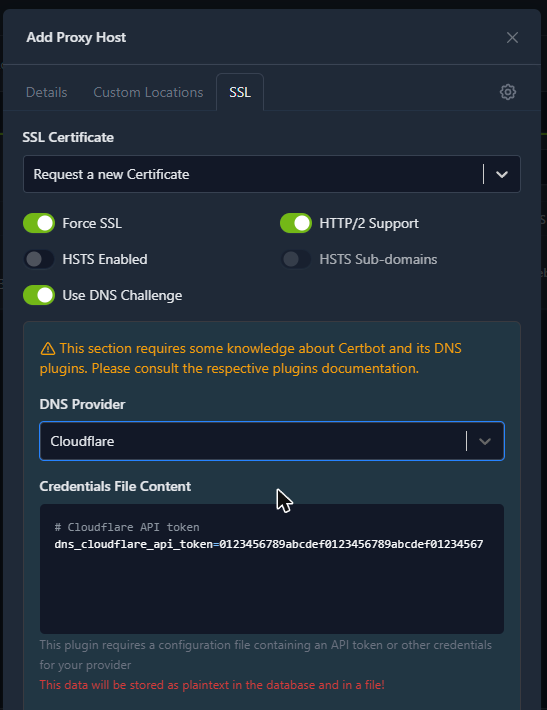547x710 pixels.
Task: Select the SSL tab
Action: coord(240,92)
